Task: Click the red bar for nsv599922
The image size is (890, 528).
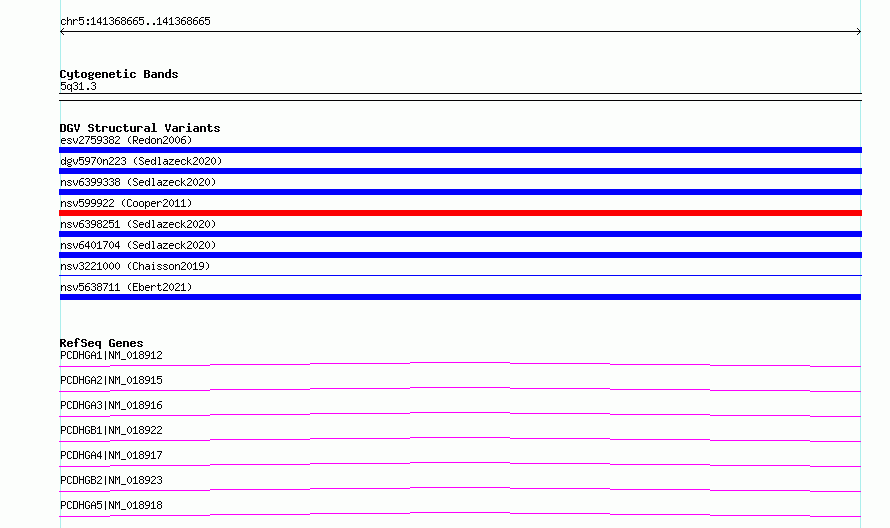Action: point(460,213)
